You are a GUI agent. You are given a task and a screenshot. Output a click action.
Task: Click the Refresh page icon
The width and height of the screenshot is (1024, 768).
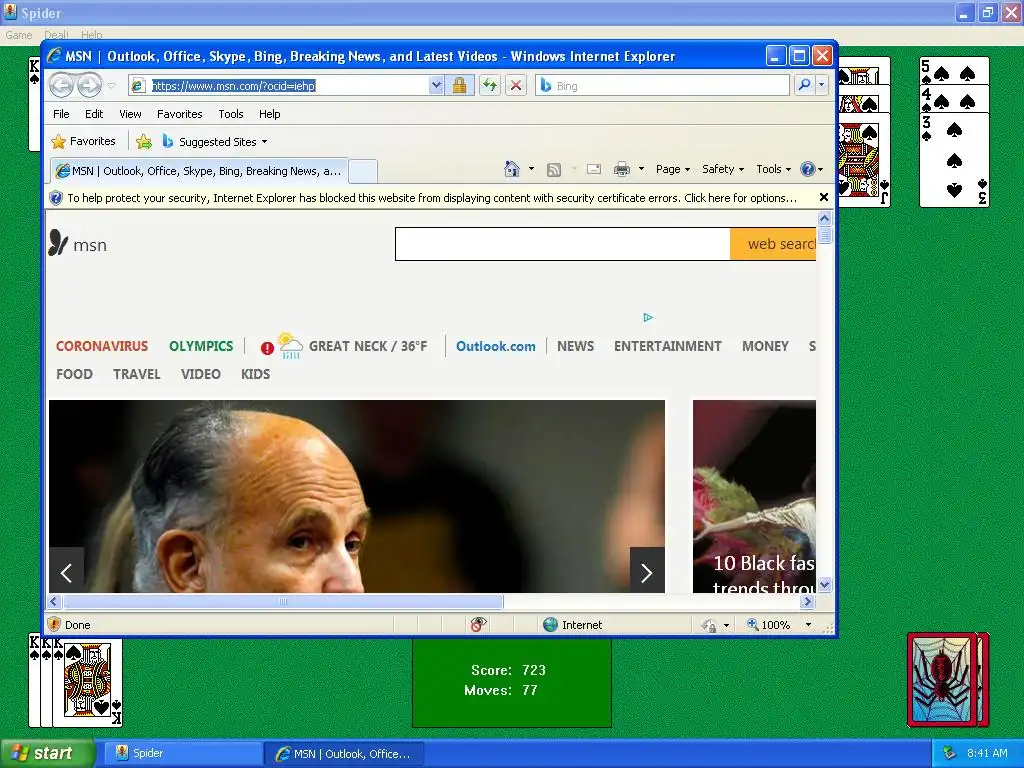pos(490,86)
